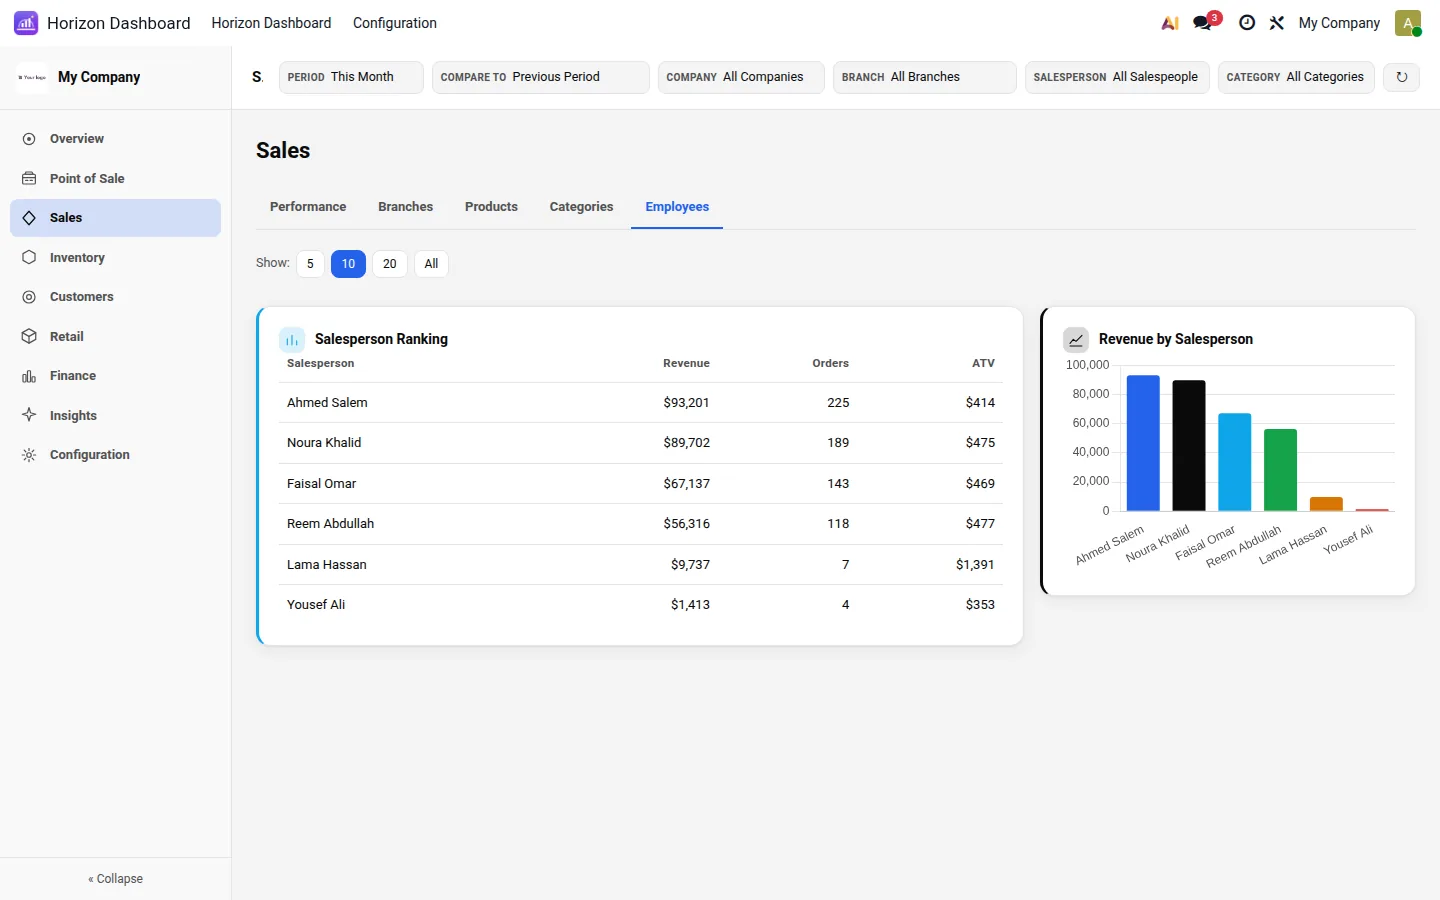Click the Finance bar chart icon
Screen dimensions: 1440x900
(29, 376)
